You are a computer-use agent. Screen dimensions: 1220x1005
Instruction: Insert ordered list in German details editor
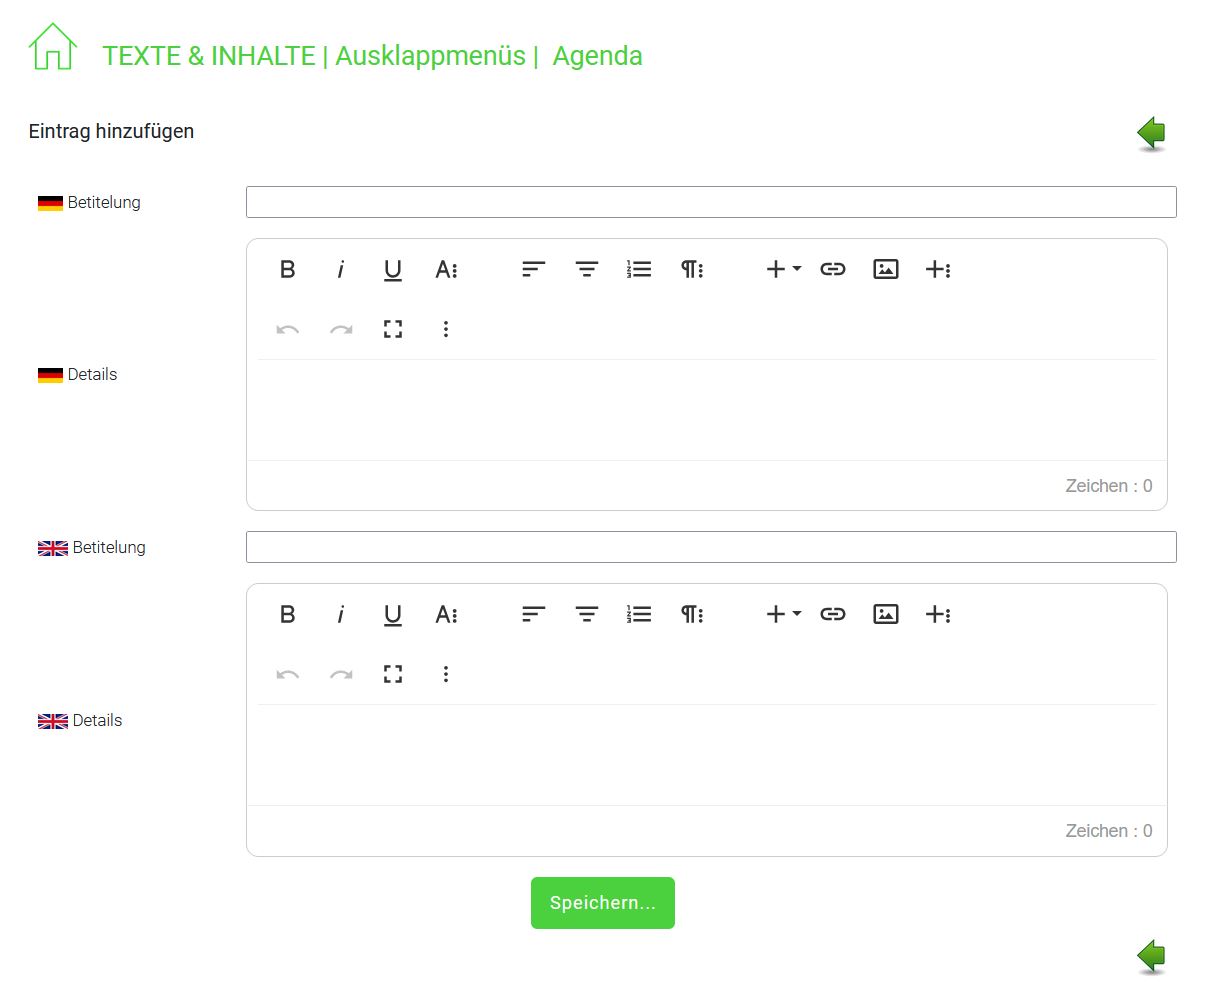639,269
